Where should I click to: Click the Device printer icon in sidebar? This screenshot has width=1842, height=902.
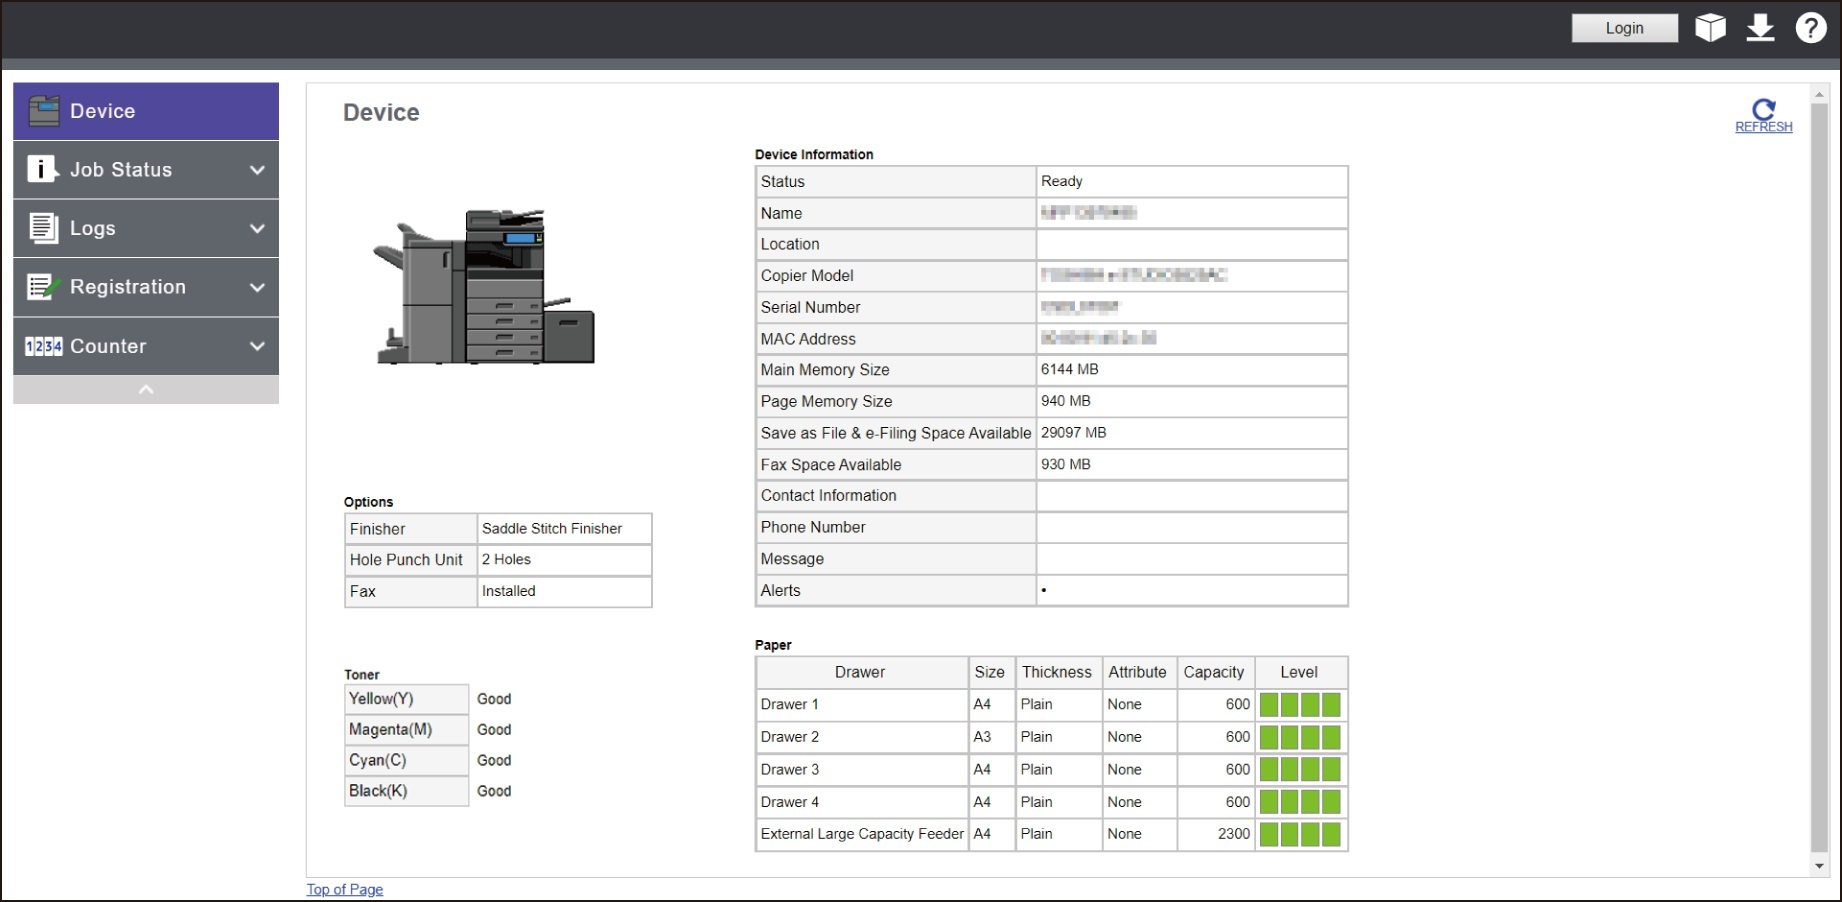[43, 111]
